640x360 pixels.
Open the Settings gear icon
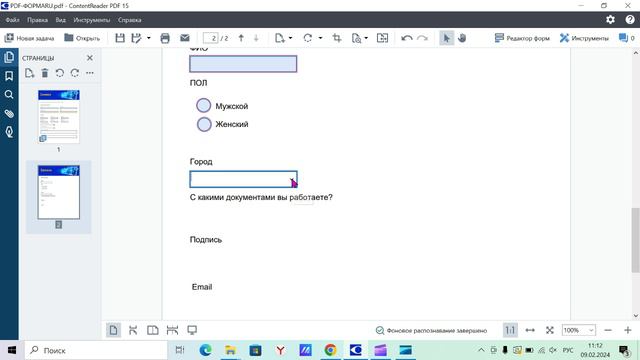(610, 20)
